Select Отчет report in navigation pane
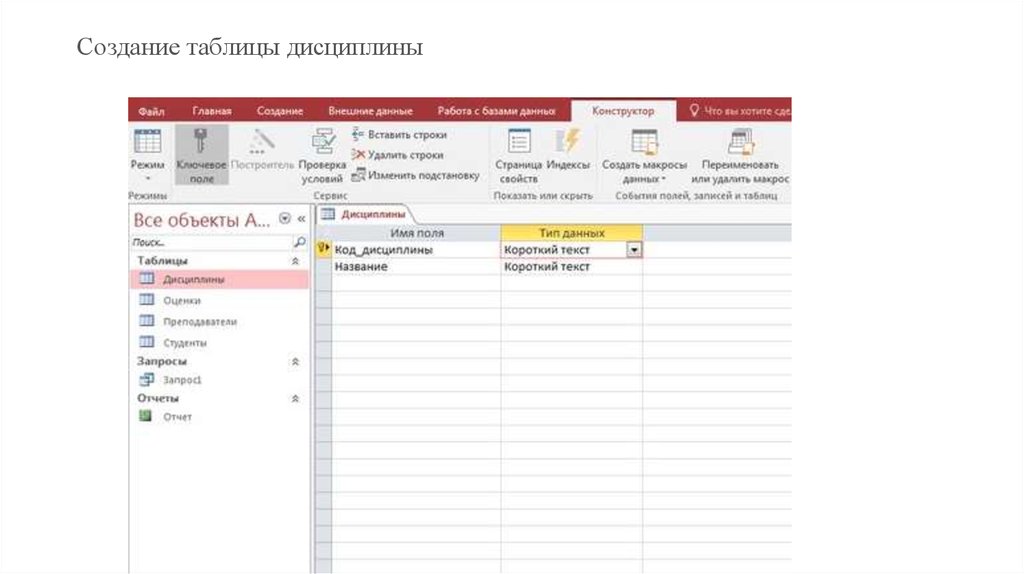Screen dimensions: 1024x574 [x=219, y=417]
